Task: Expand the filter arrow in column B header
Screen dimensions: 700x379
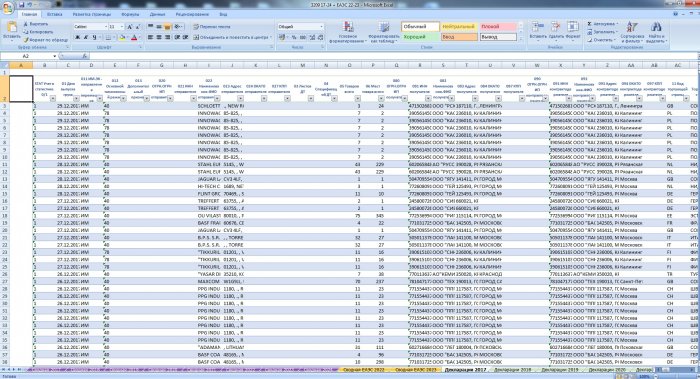Action: click(x=53, y=98)
